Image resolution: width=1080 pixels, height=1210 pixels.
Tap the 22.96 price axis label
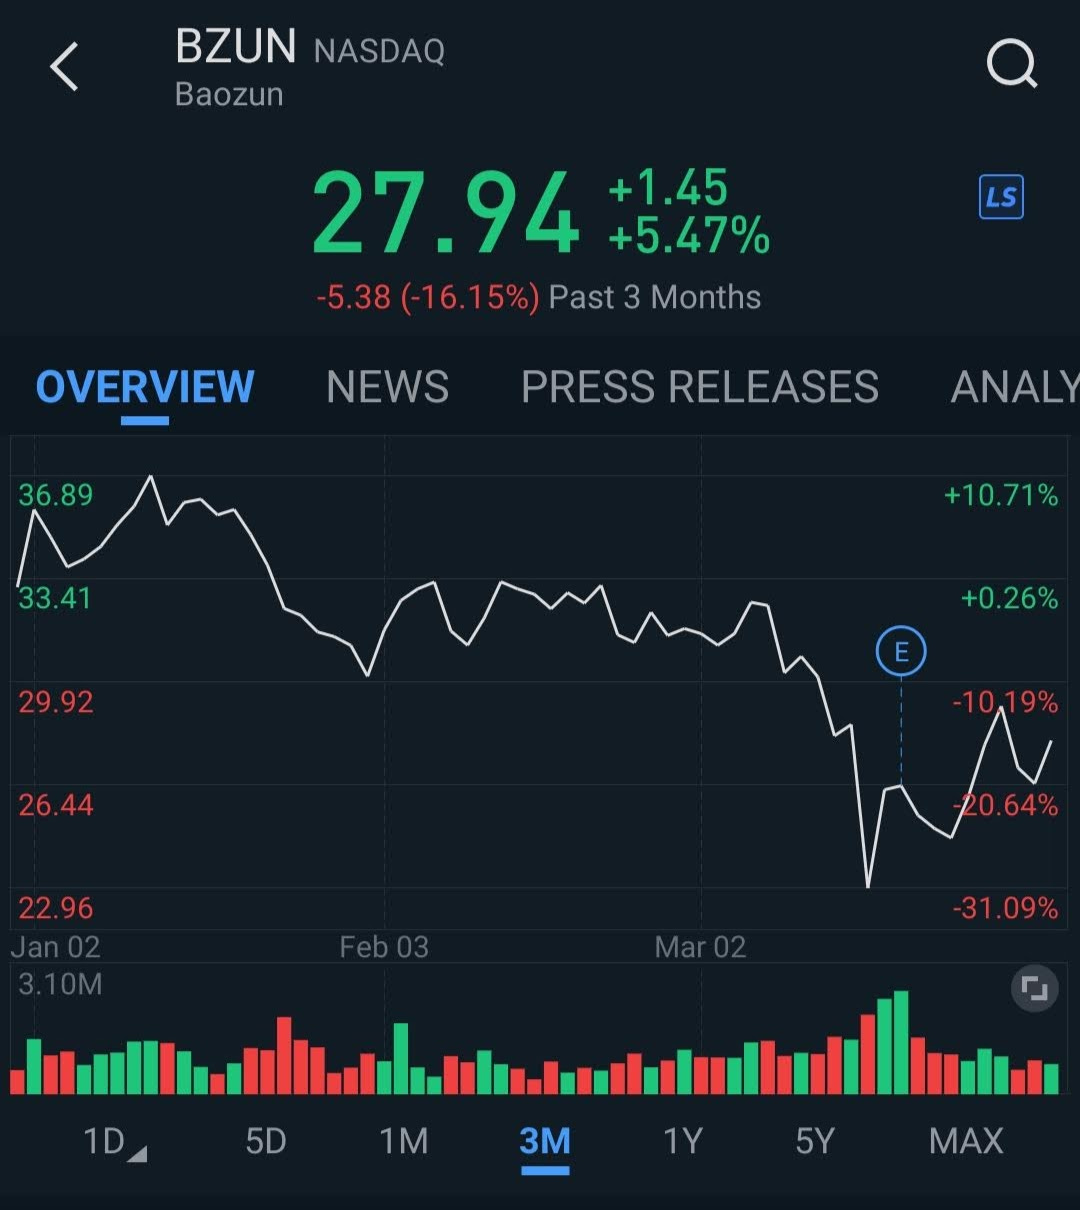tap(56, 908)
